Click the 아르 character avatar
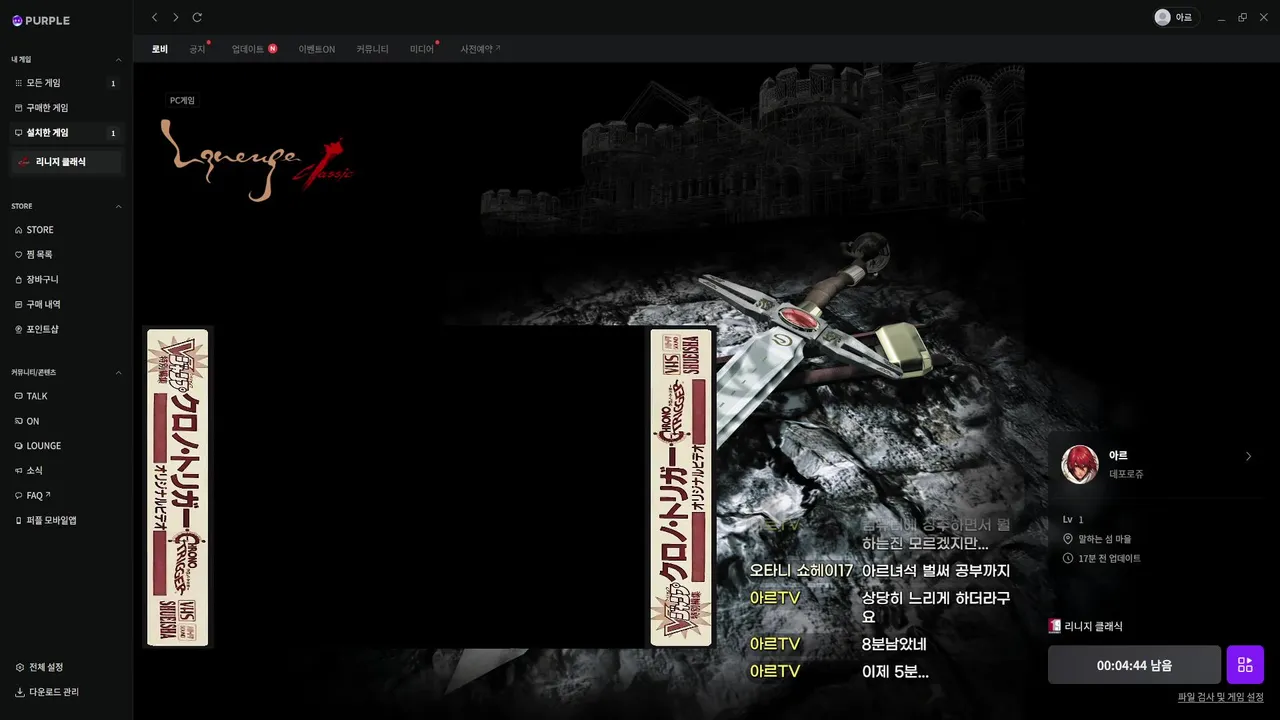1280x720 pixels. pyautogui.click(x=1080, y=465)
